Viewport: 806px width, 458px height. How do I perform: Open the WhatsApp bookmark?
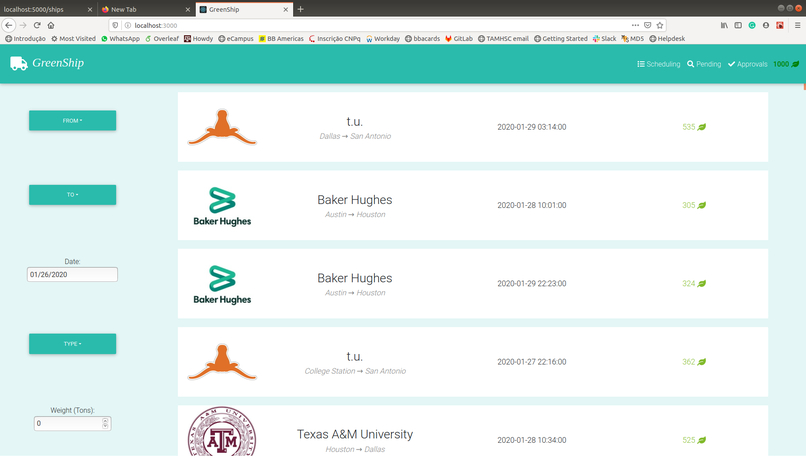[x=120, y=39]
